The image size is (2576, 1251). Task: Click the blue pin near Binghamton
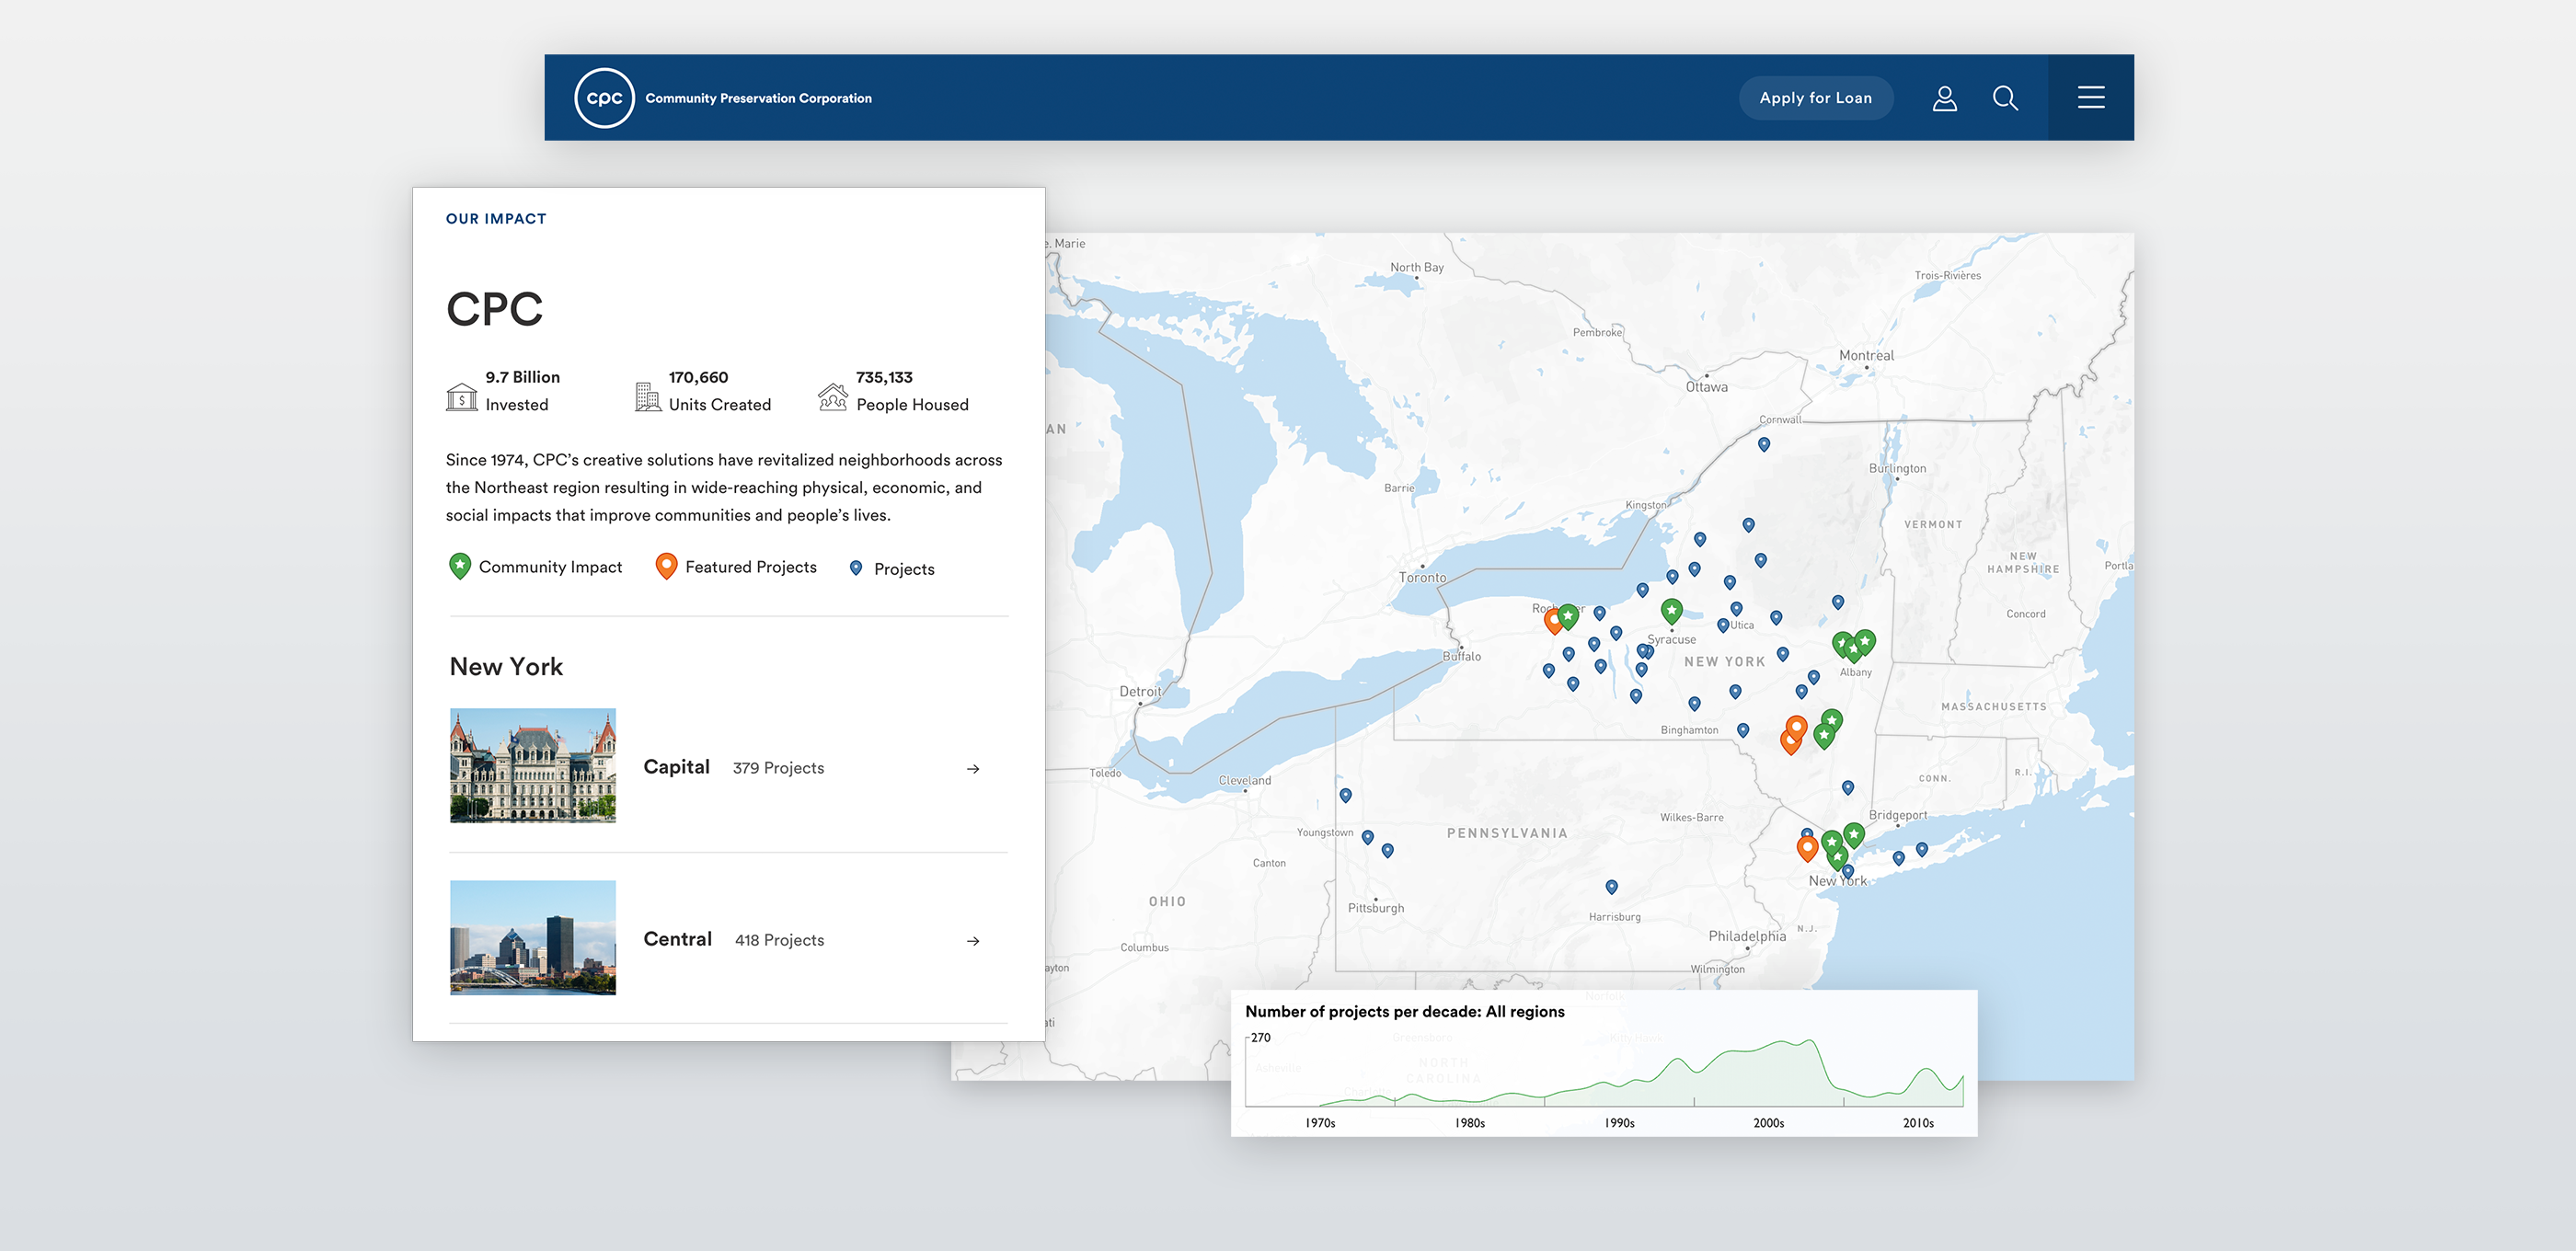click(1743, 731)
